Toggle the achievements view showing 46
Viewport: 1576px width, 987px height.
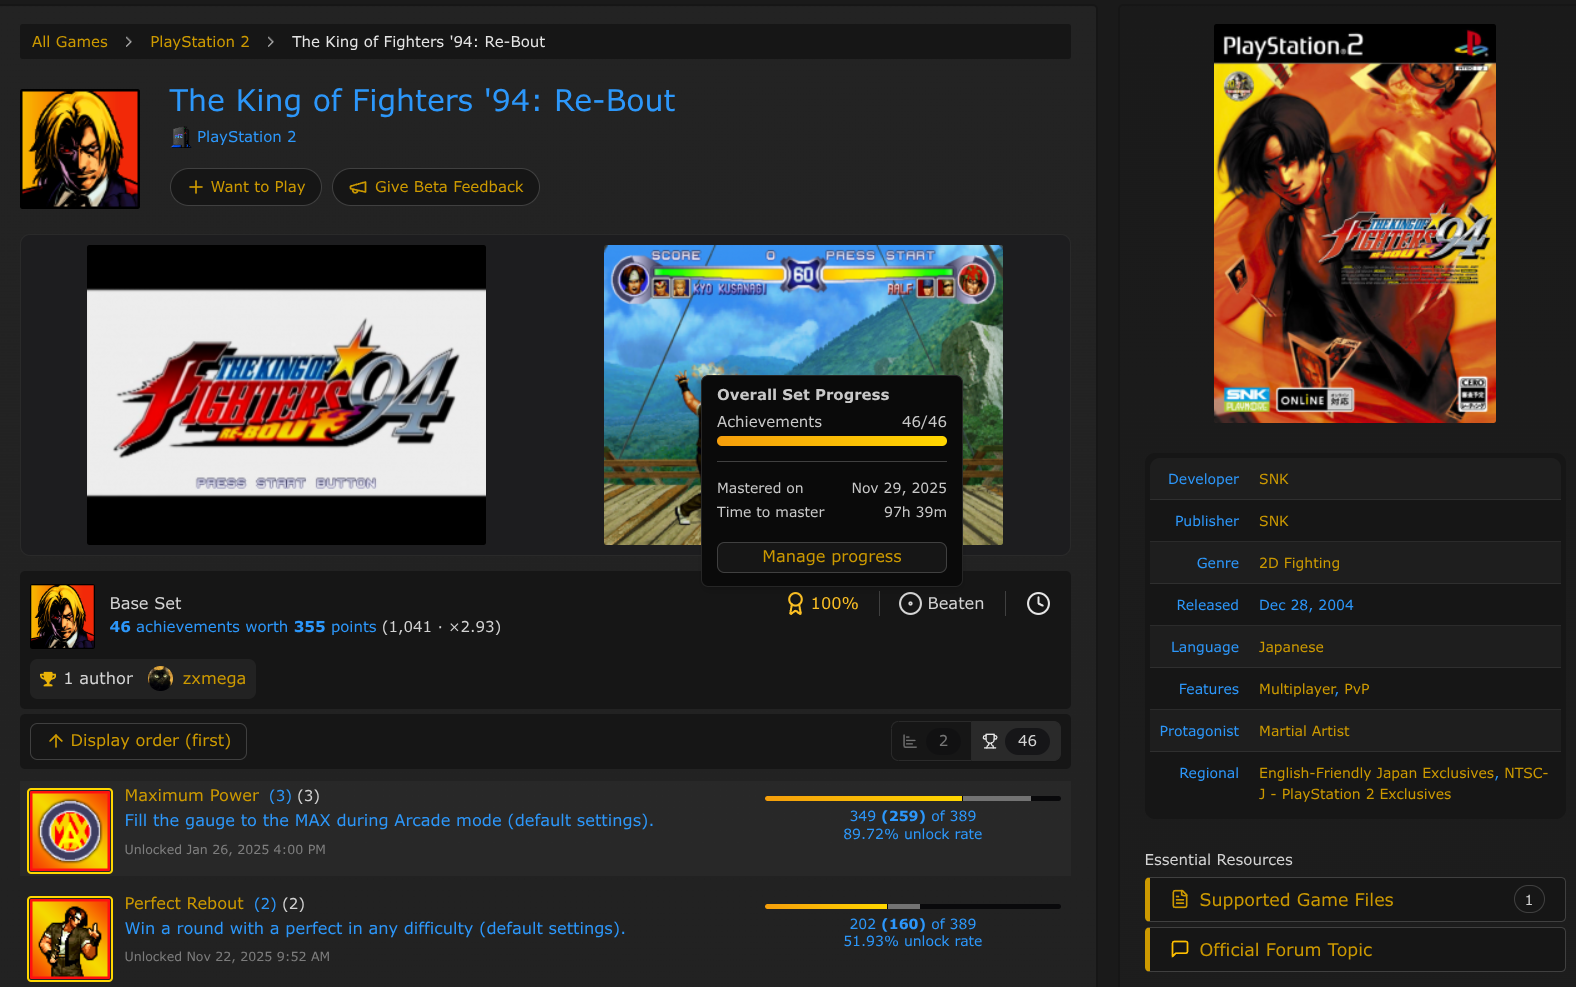(1014, 741)
